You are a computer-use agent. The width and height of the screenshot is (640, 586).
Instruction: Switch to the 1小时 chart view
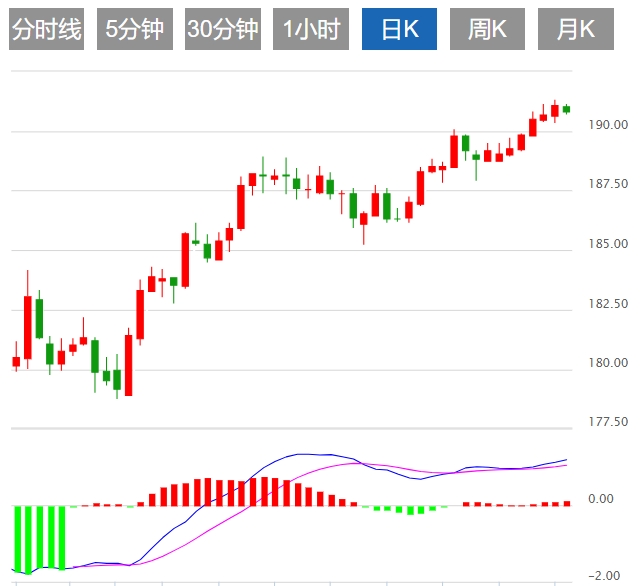click(x=310, y=29)
